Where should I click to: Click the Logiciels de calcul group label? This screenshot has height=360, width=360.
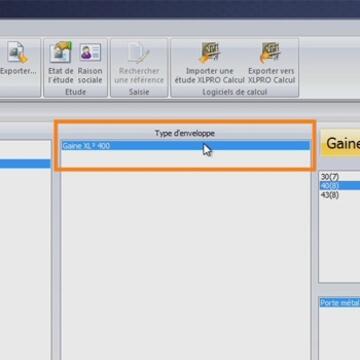pyautogui.click(x=235, y=92)
